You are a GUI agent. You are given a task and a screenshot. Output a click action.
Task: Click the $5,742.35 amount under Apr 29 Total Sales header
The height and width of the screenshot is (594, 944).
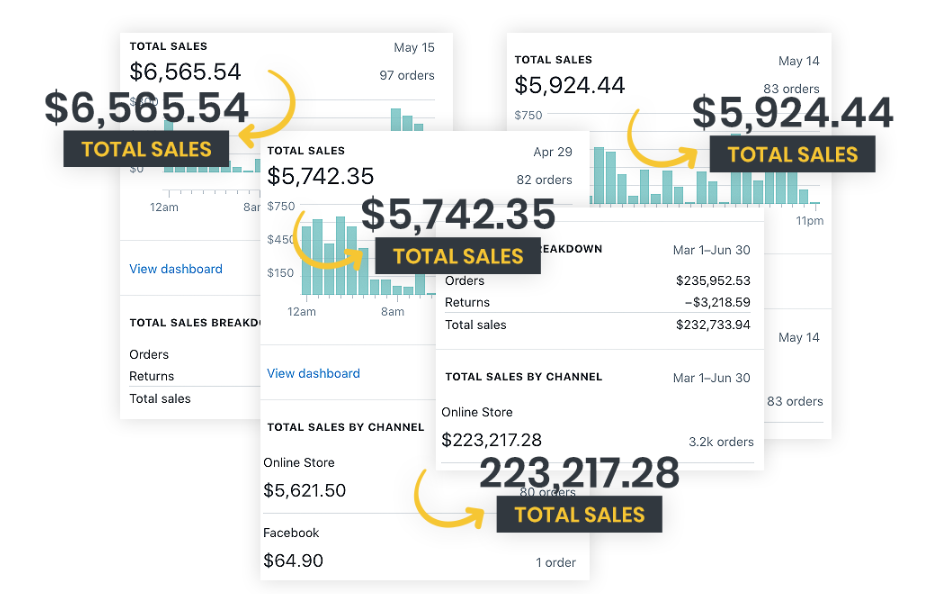pos(320,176)
